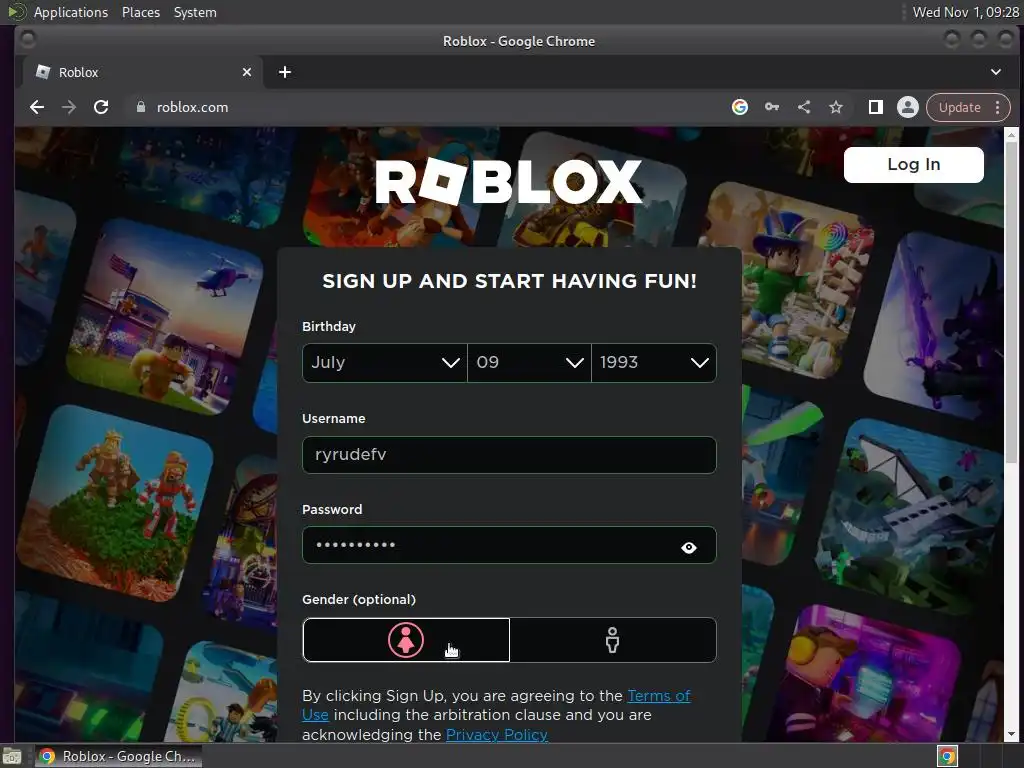
Task: Open the Applications menu
Action: coord(71,12)
